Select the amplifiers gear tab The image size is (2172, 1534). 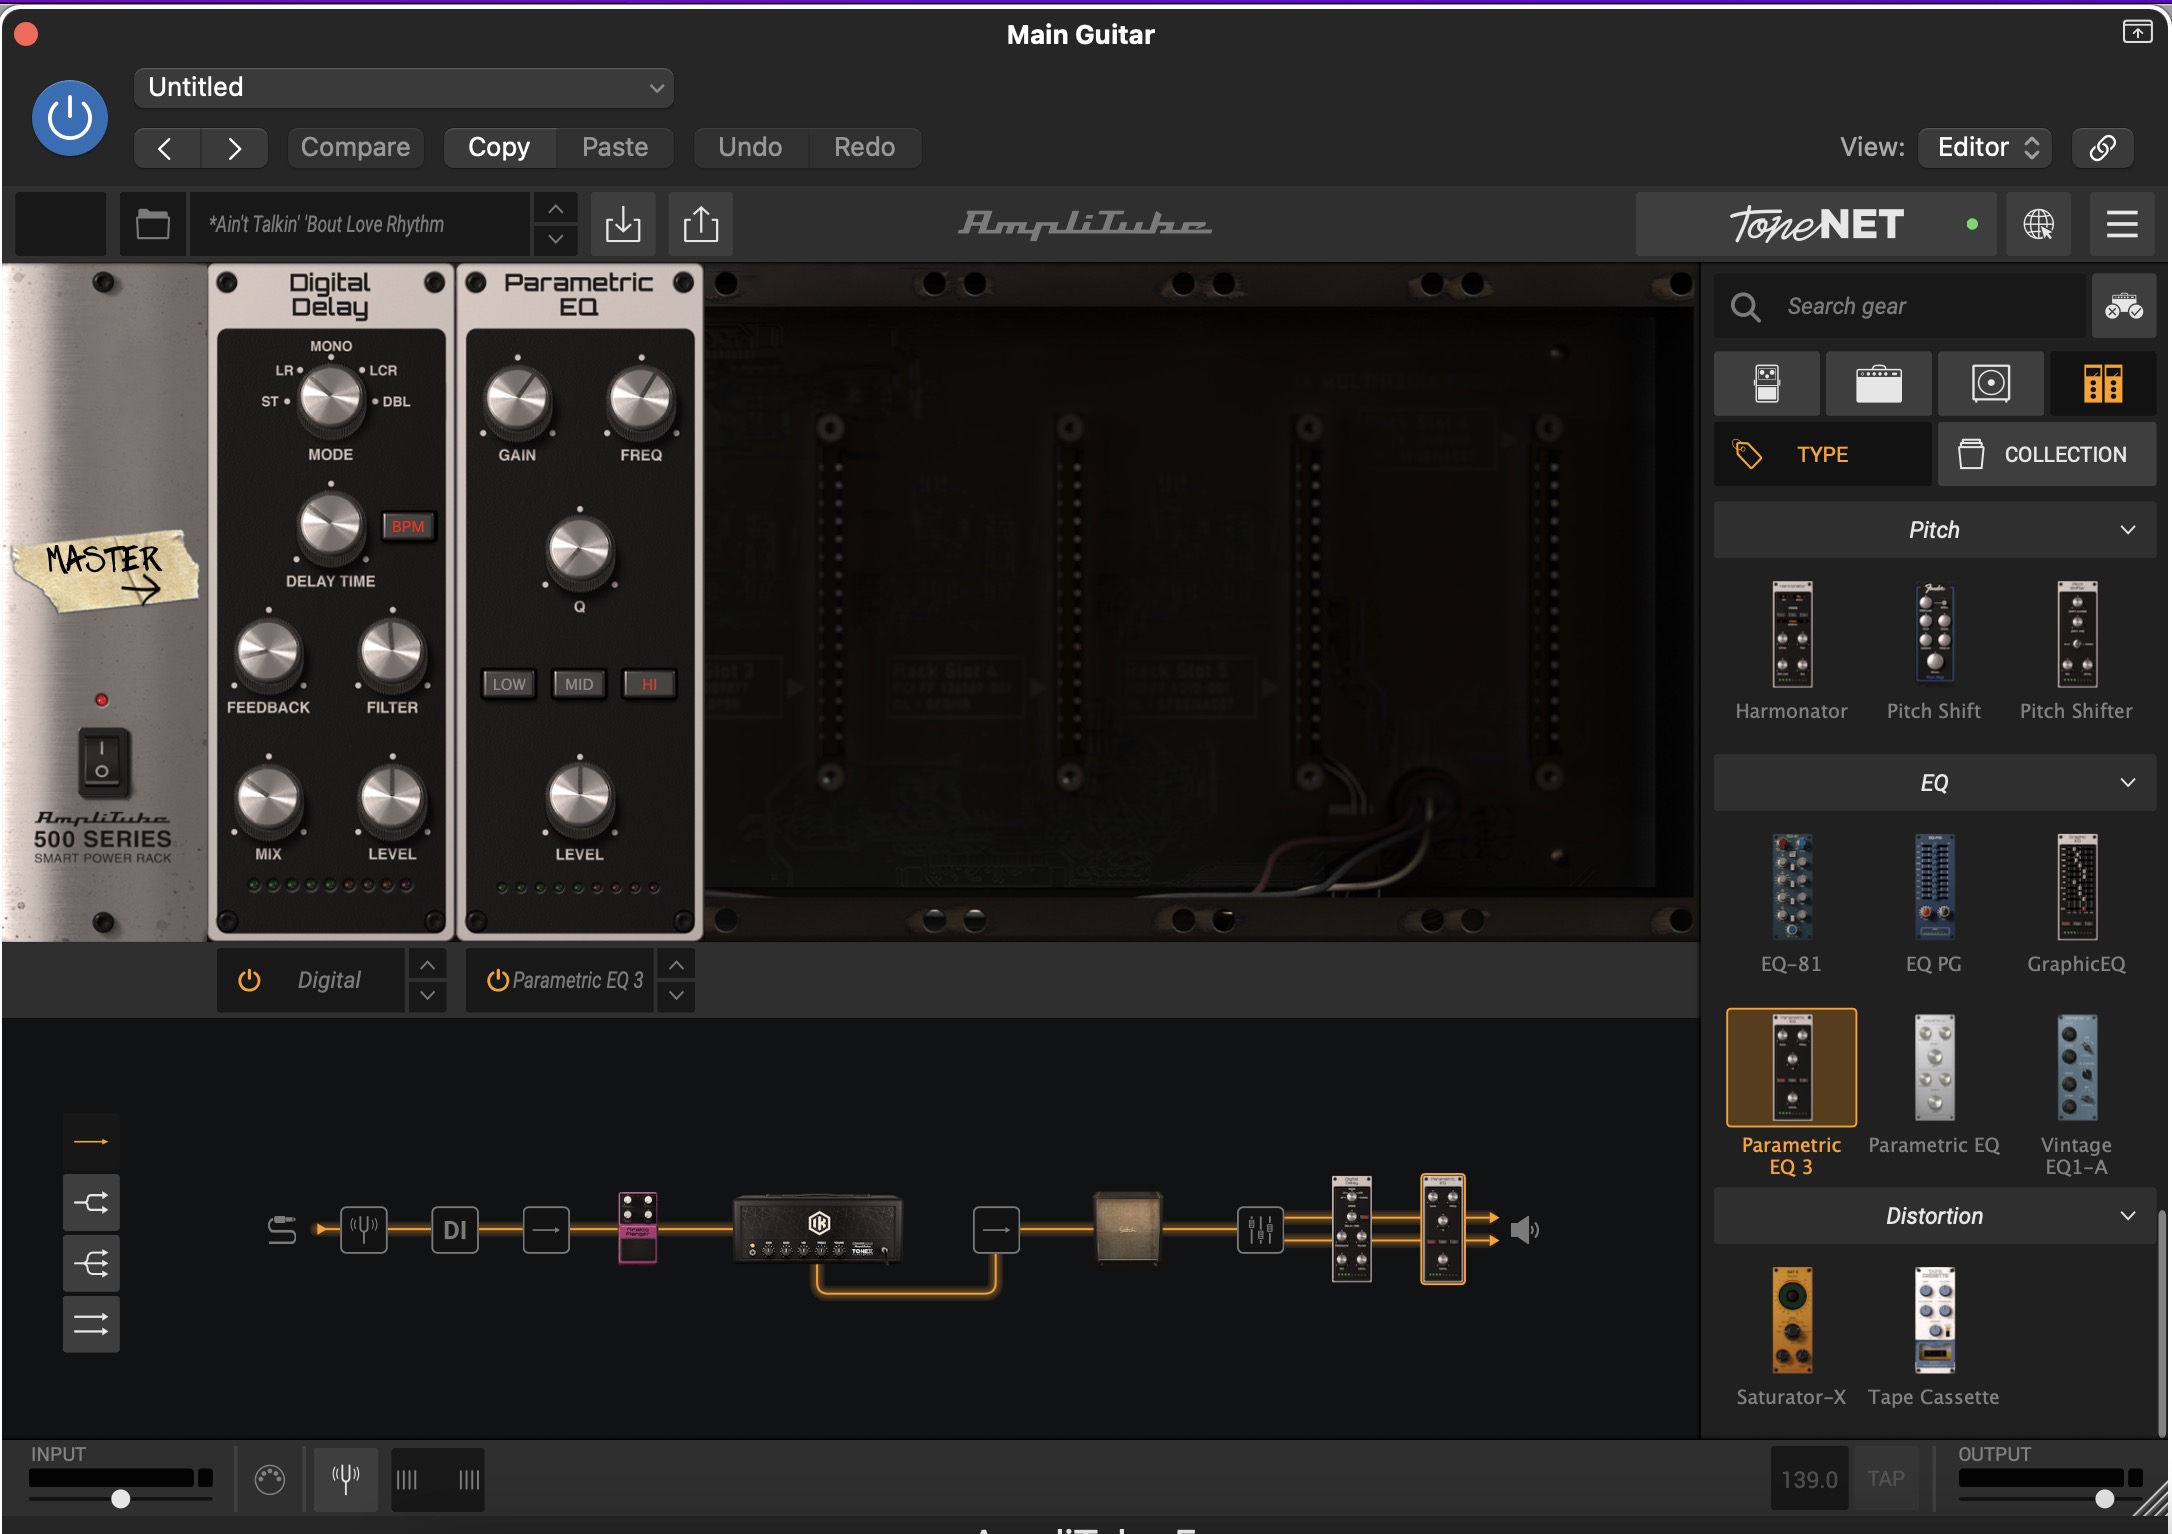(x=1879, y=384)
